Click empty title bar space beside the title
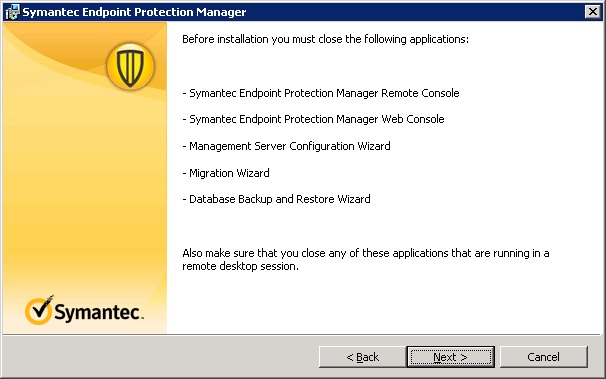 click(x=414, y=12)
